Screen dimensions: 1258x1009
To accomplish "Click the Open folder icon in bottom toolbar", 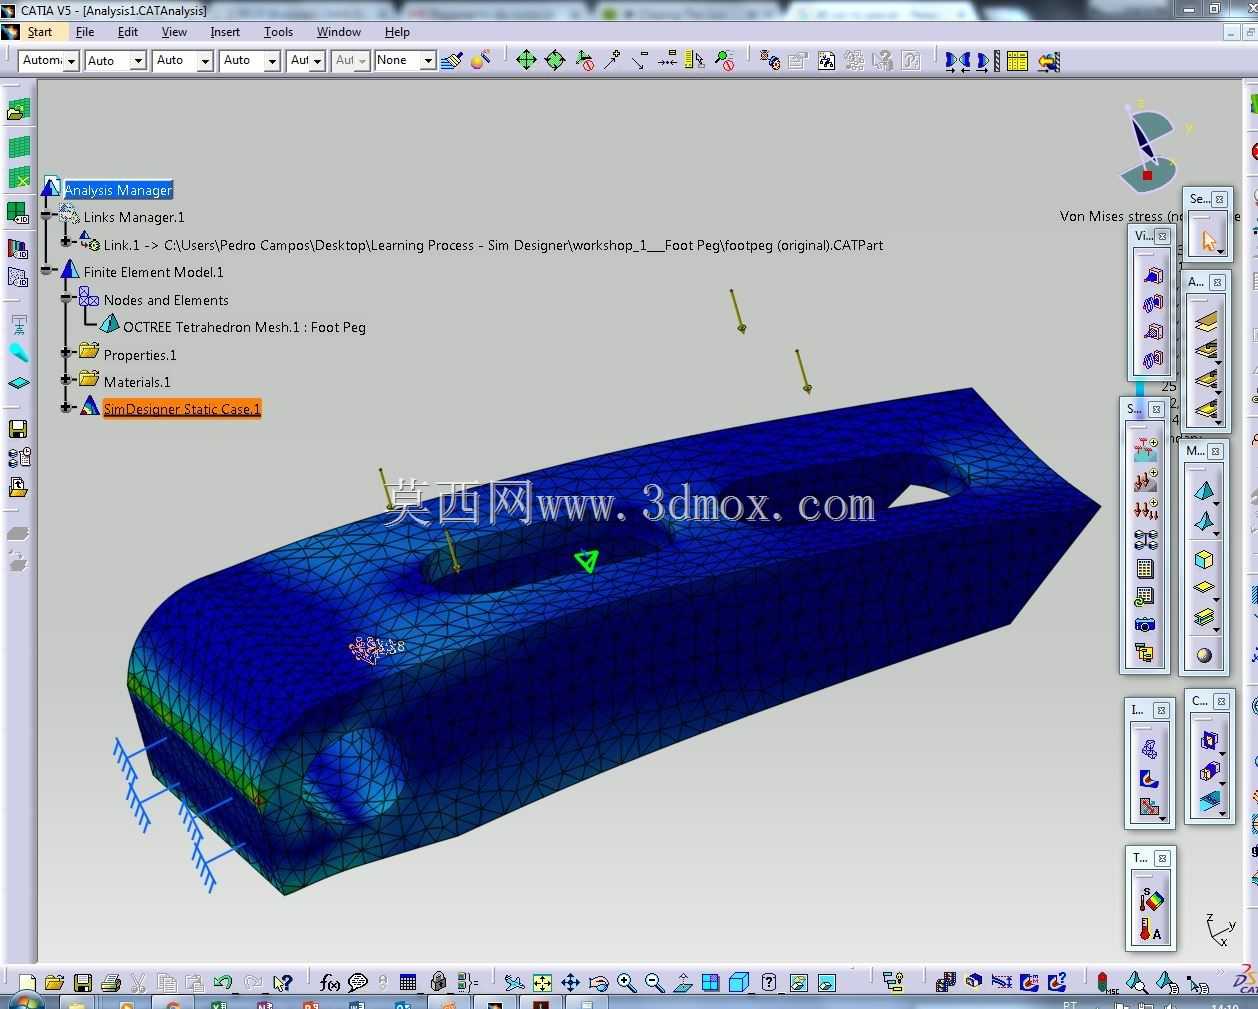I will tap(54, 983).
